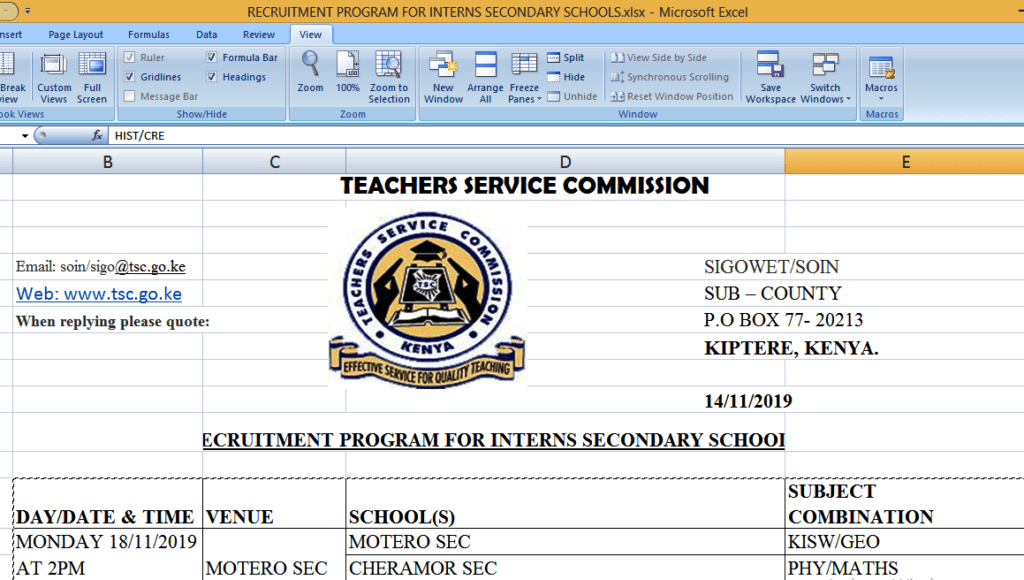Open the Zoom magnifier dialog

point(310,72)
